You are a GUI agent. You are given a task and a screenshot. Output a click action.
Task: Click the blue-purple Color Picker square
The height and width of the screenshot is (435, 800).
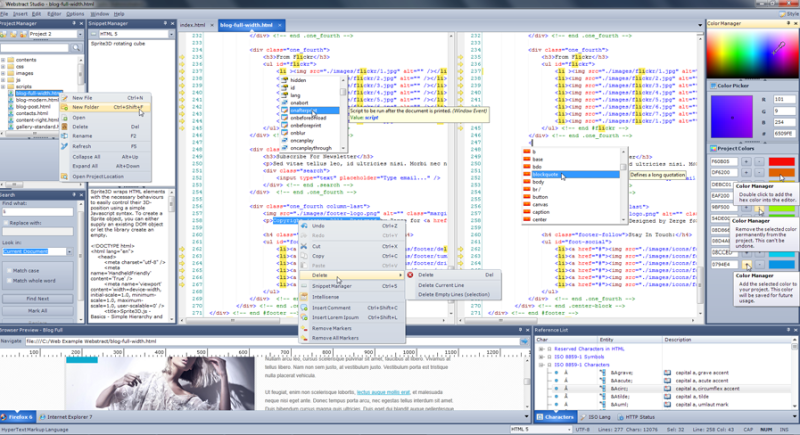click(732, 117)
